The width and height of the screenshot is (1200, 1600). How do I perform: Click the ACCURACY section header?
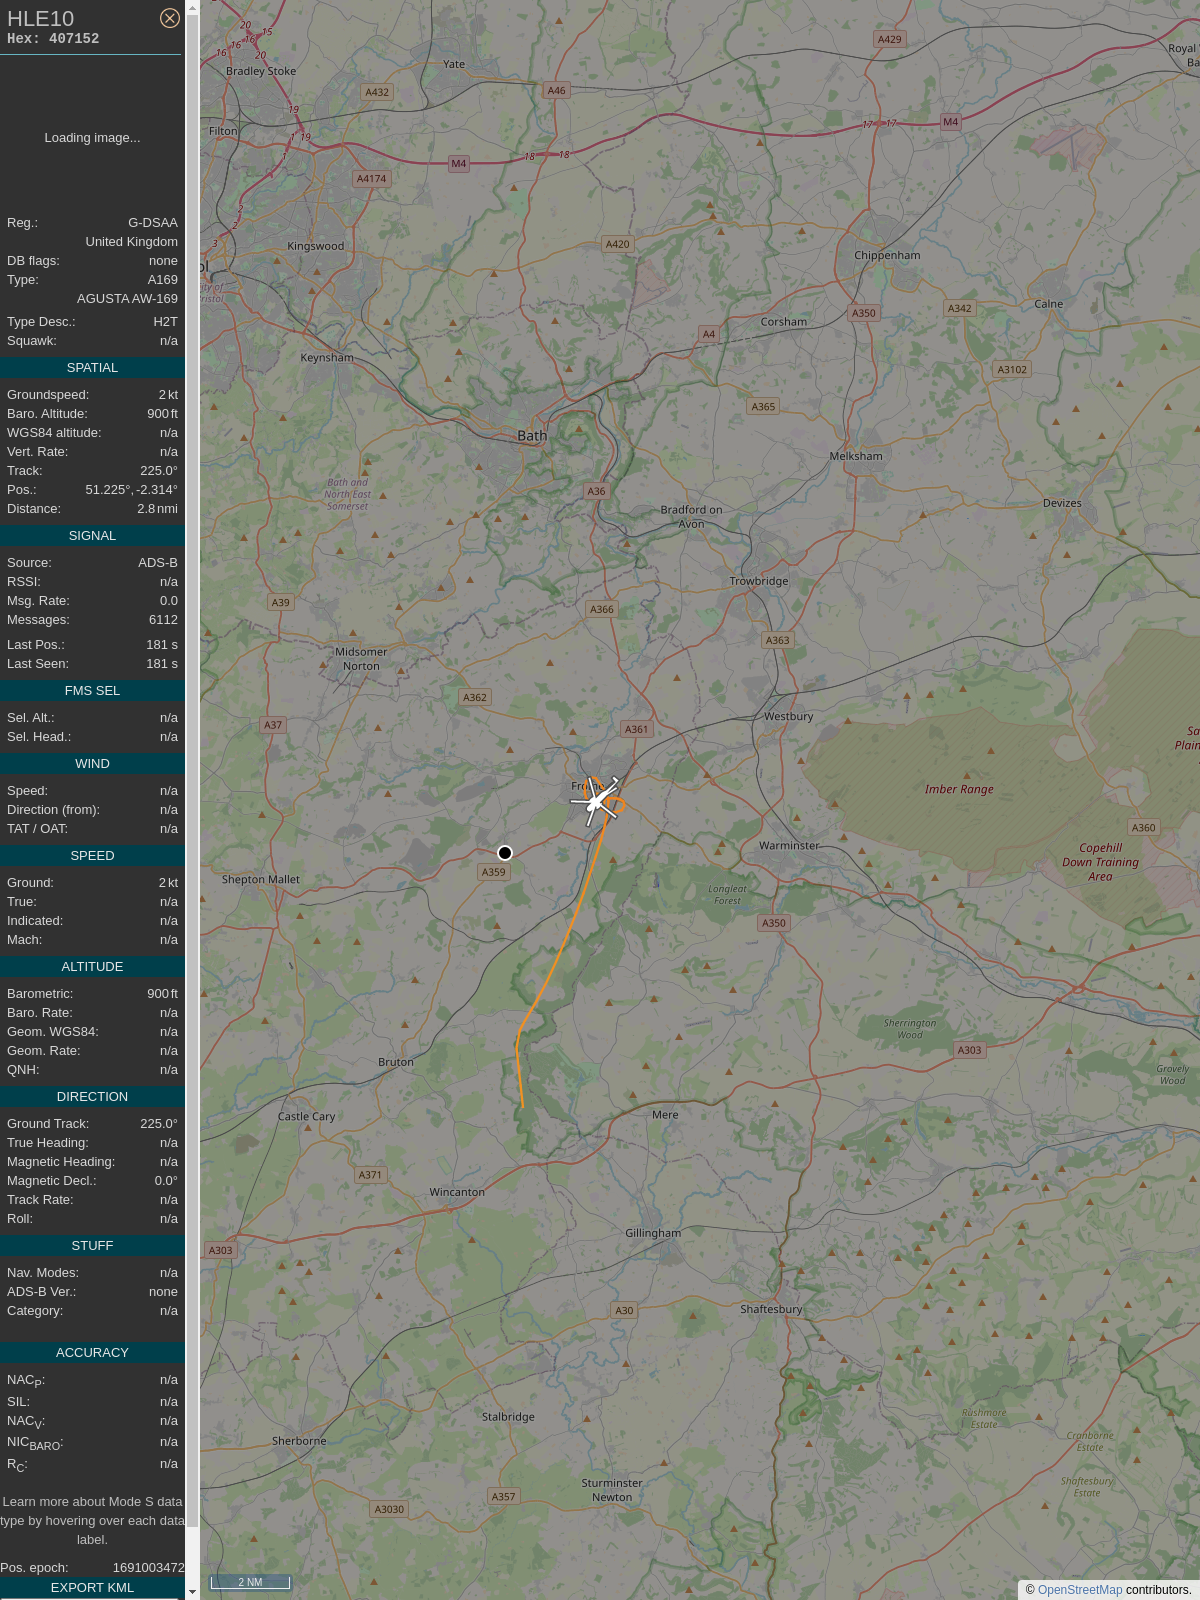point(92,1353)
